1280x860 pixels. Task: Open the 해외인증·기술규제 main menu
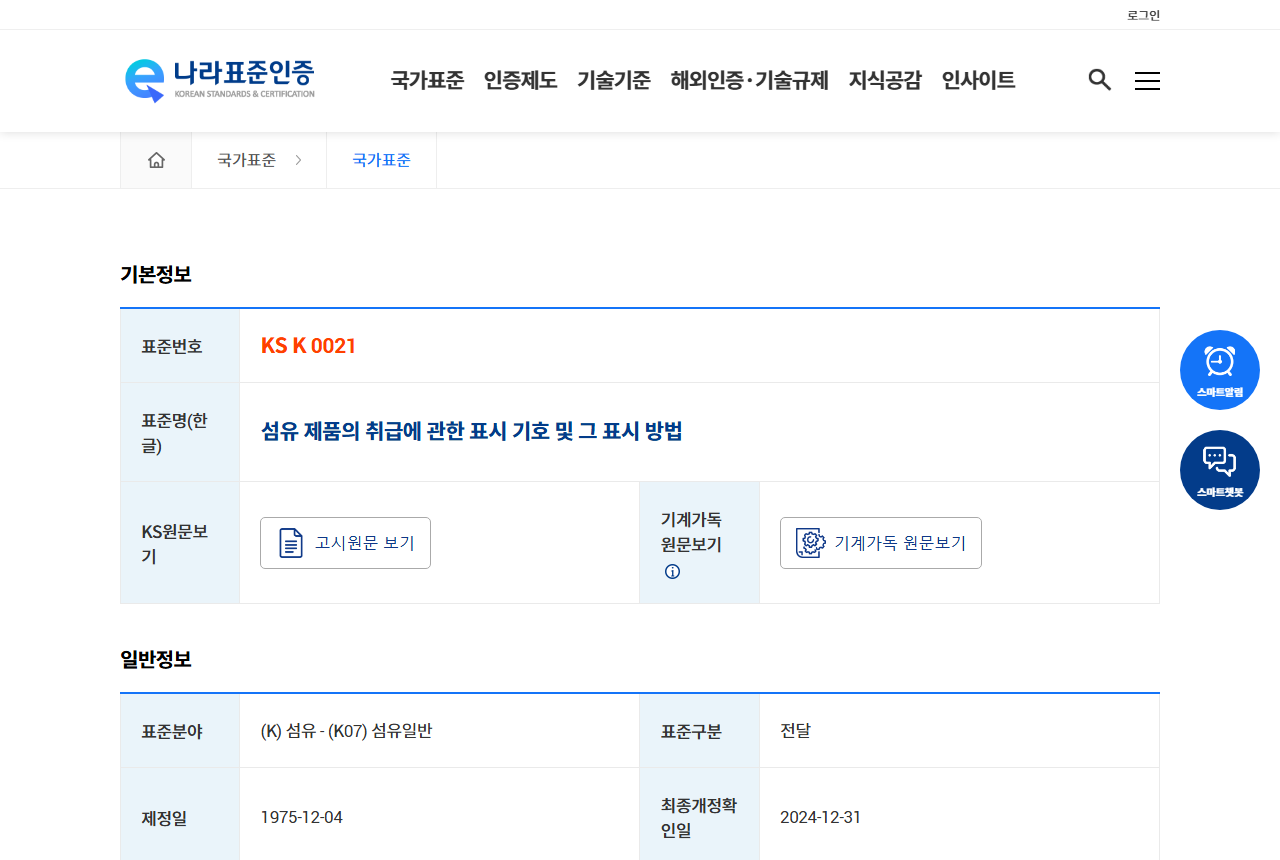click(x=750, y=80)
